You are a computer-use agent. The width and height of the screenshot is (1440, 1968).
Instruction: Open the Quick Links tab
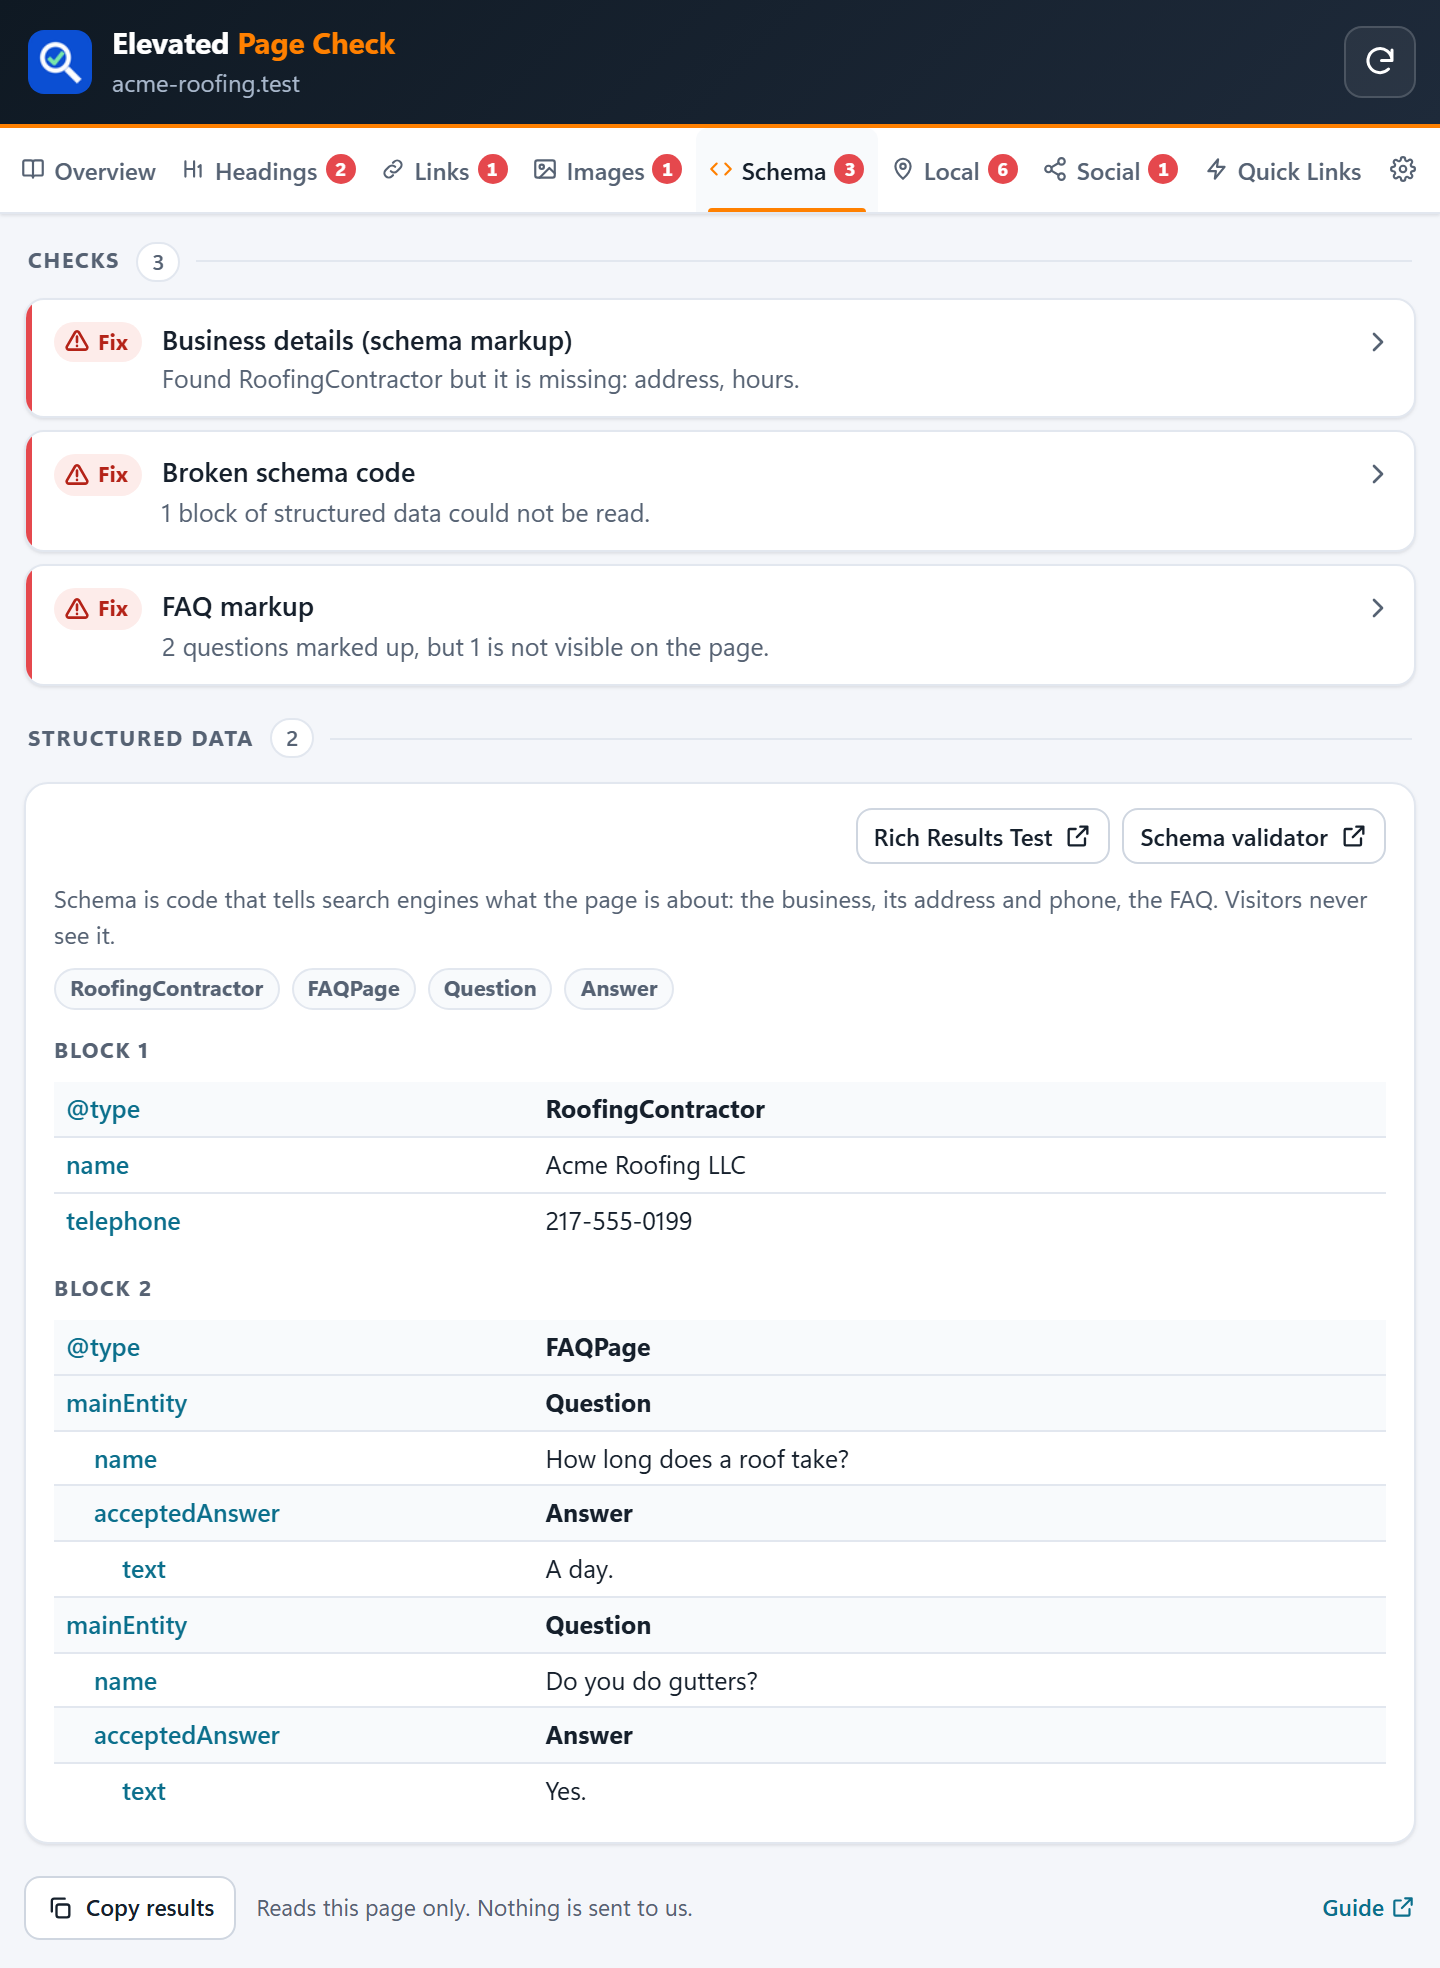pyautogui.click(x=1284, y=171)
